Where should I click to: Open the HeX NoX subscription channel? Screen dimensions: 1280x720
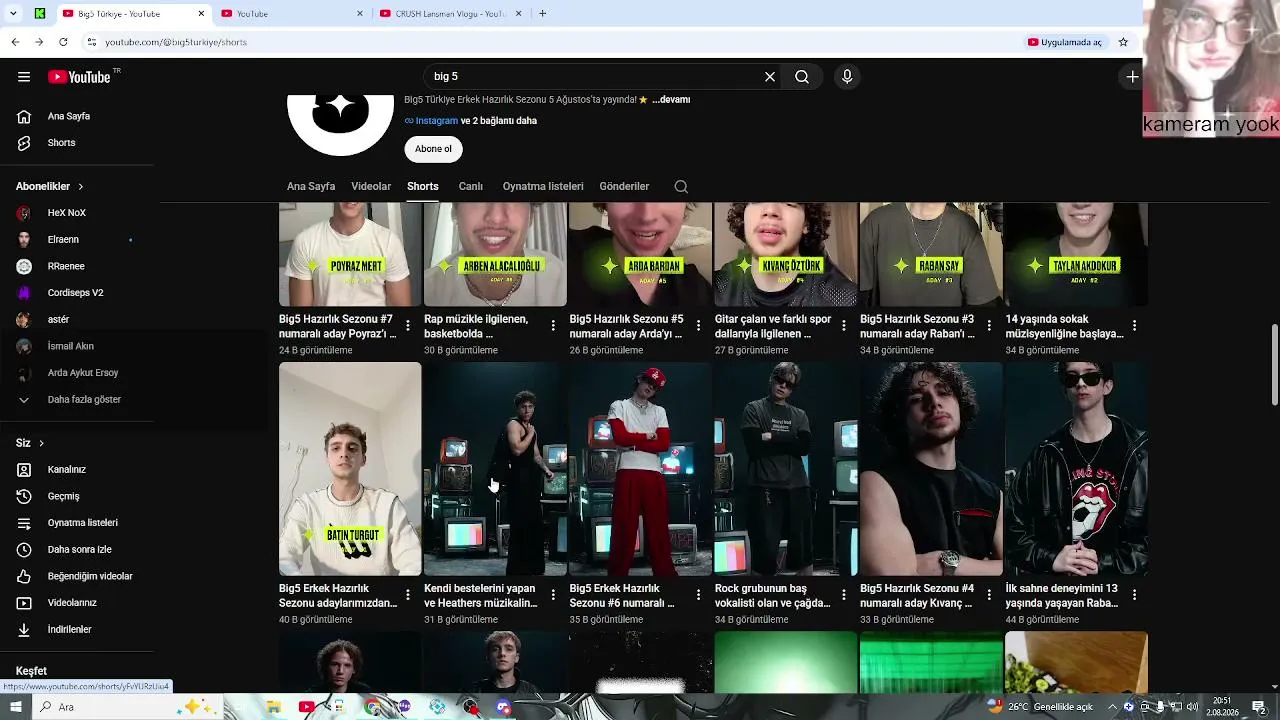pos(67,213)
